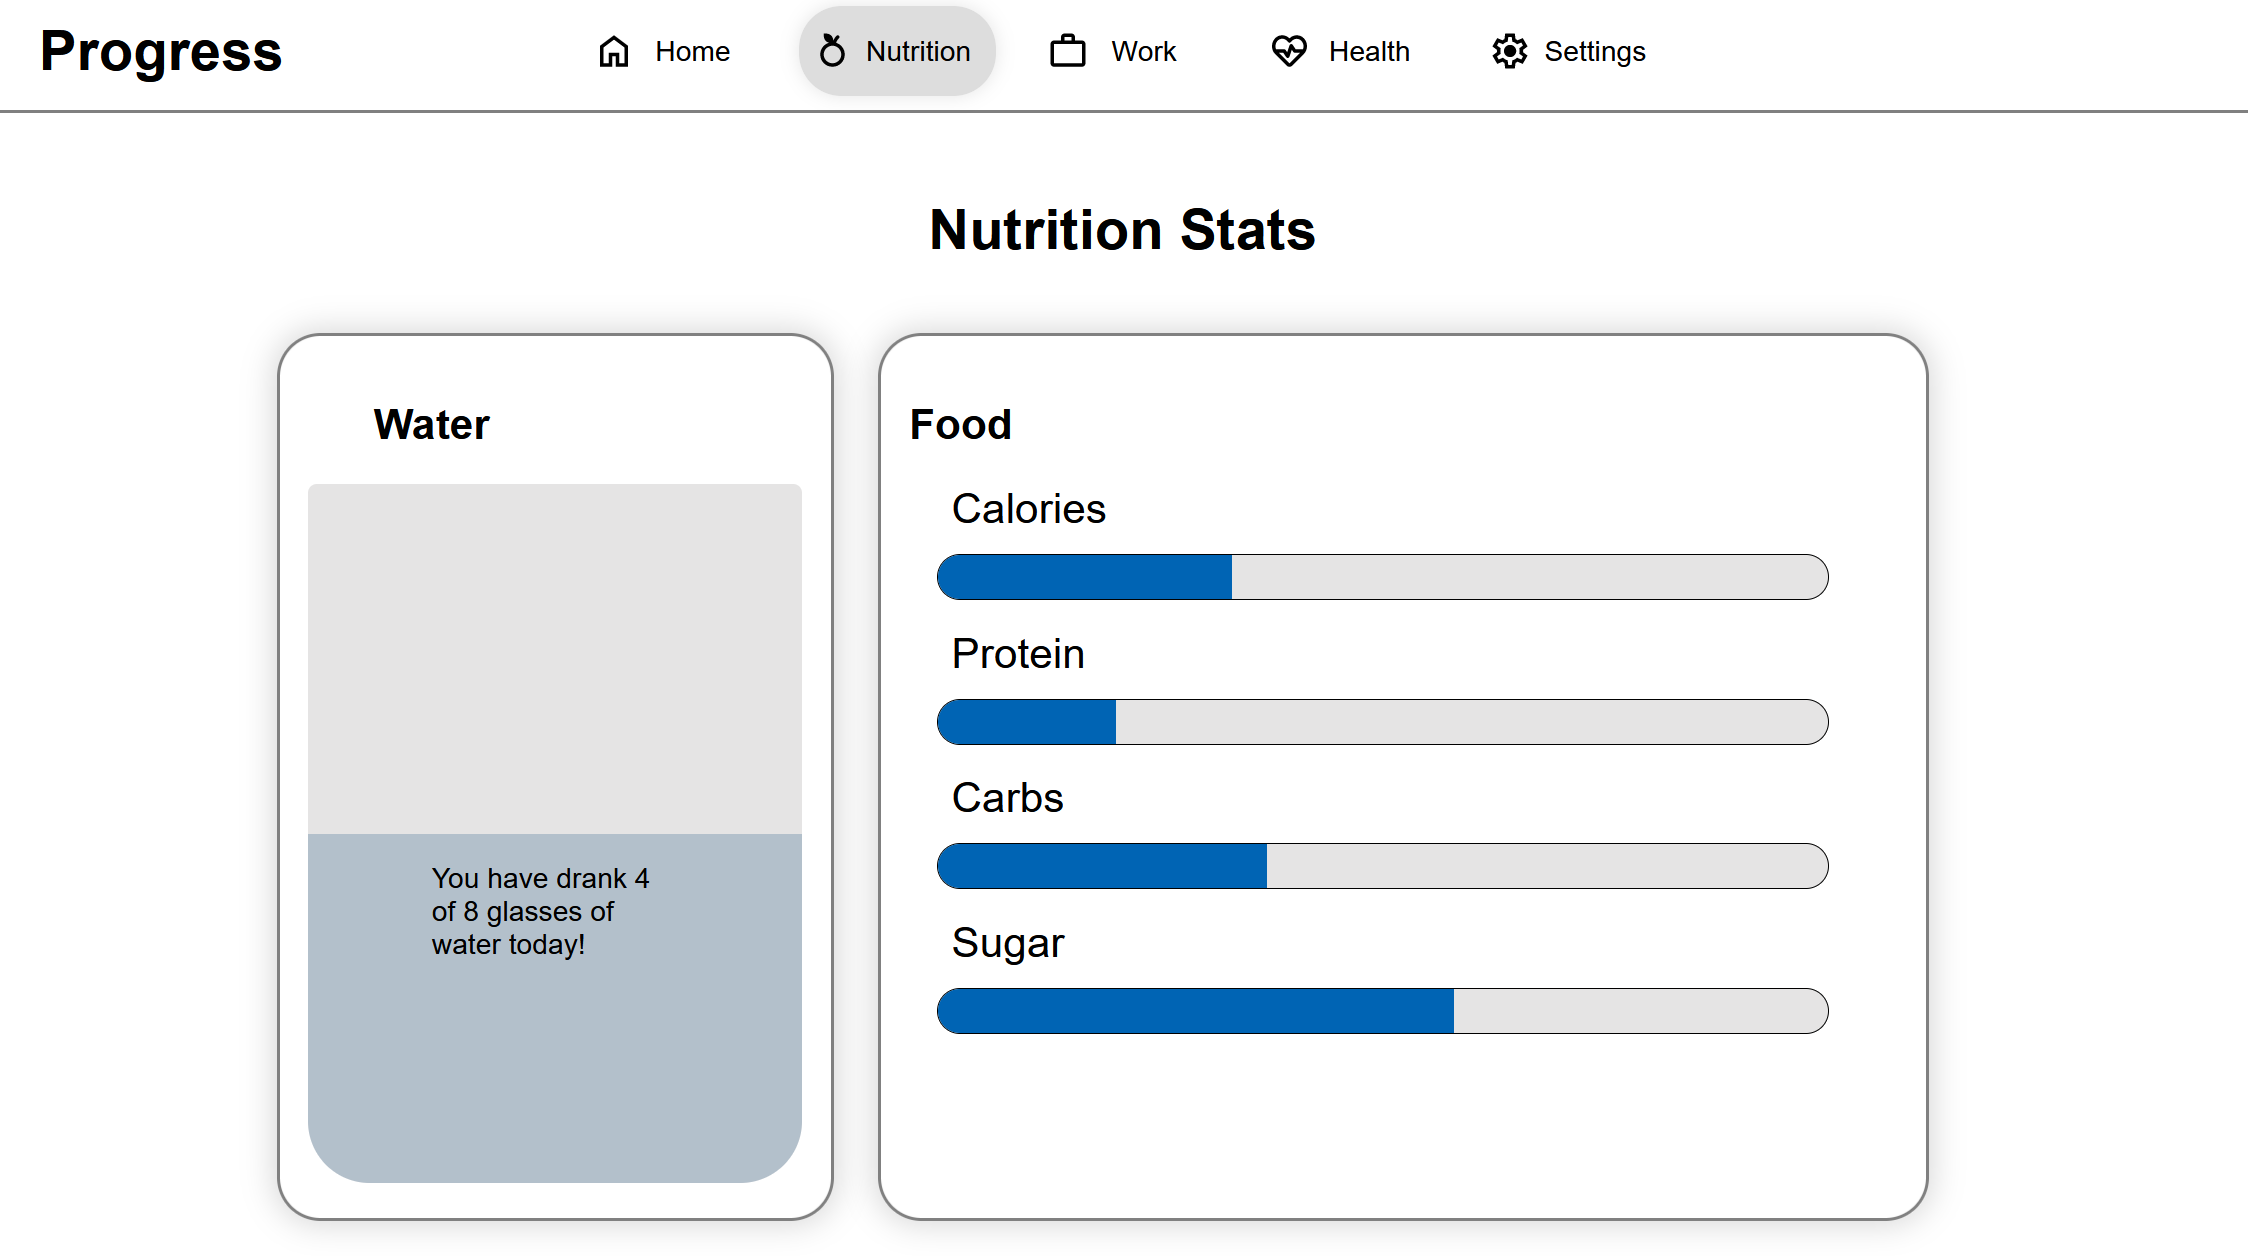The image size is (2248, 1256).
Task: Click the water glasses status message
Action: (x=540, y=911)
